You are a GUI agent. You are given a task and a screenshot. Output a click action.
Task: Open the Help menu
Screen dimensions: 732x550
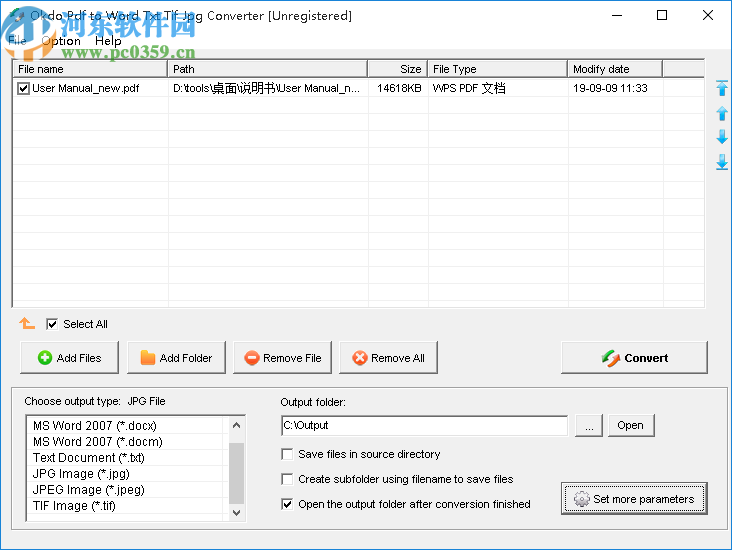coord(108,41)
